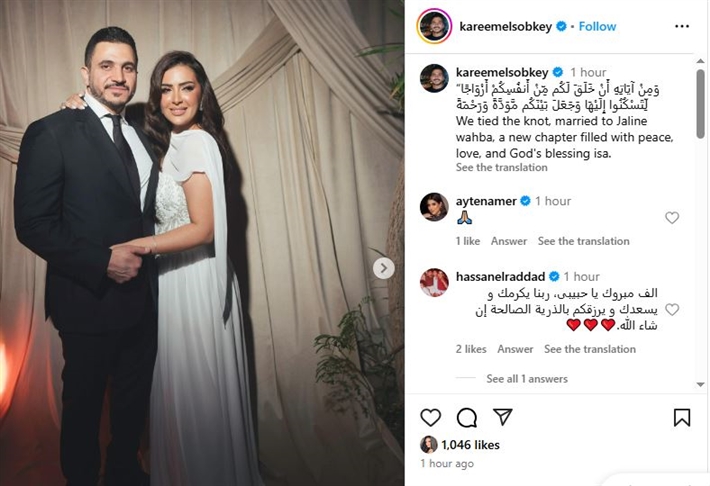Like the post with the heart icon
Image resolution: width=710 pixels, height=486 pixels.
[430, 417]
